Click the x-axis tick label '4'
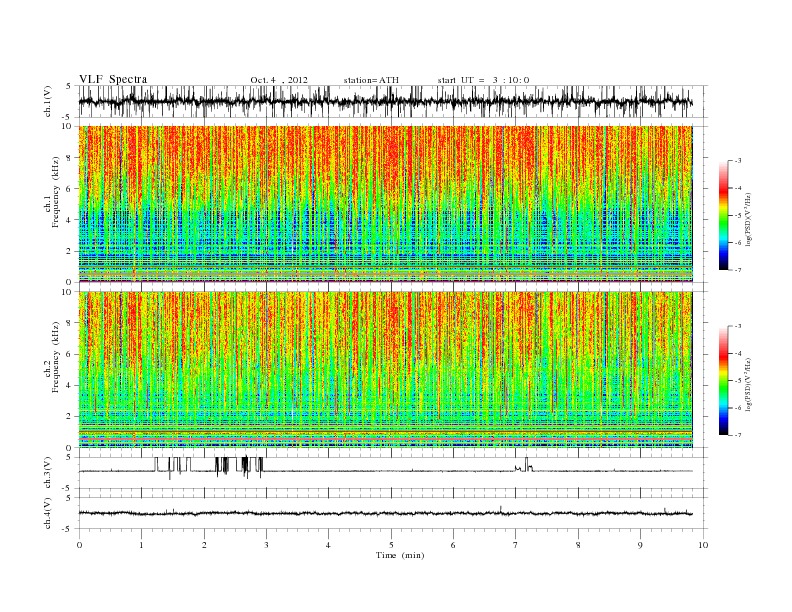792x612 pixels. pos(328,545)
